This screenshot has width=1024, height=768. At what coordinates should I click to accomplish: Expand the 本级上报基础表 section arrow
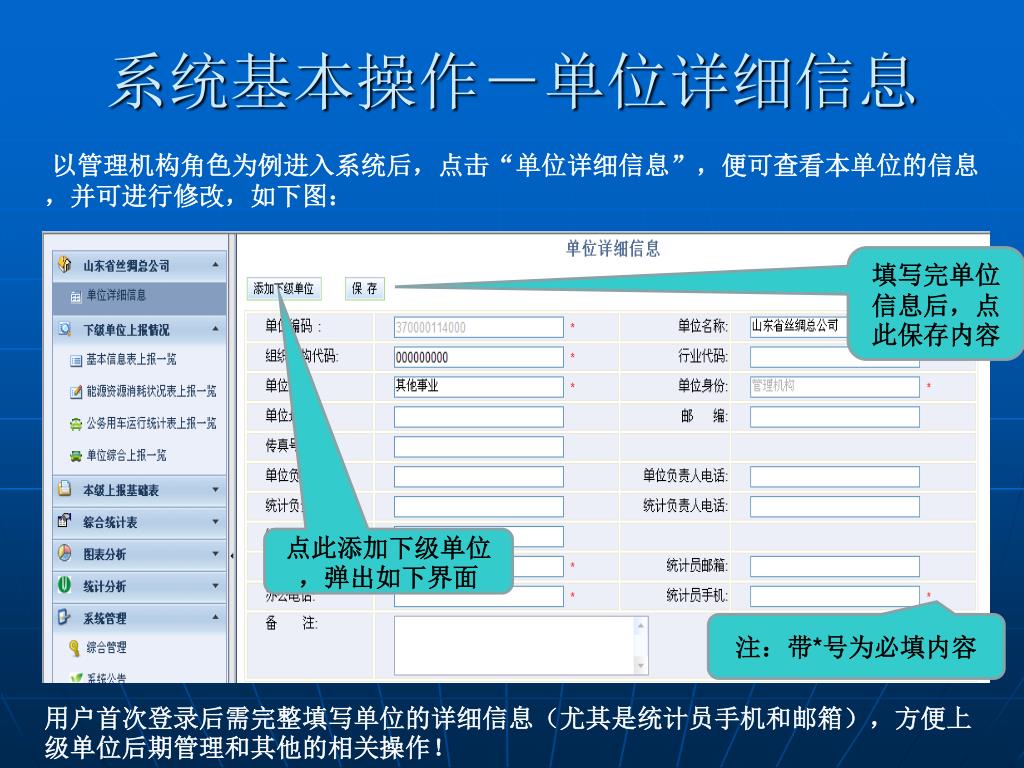click(x=216, y=488)
